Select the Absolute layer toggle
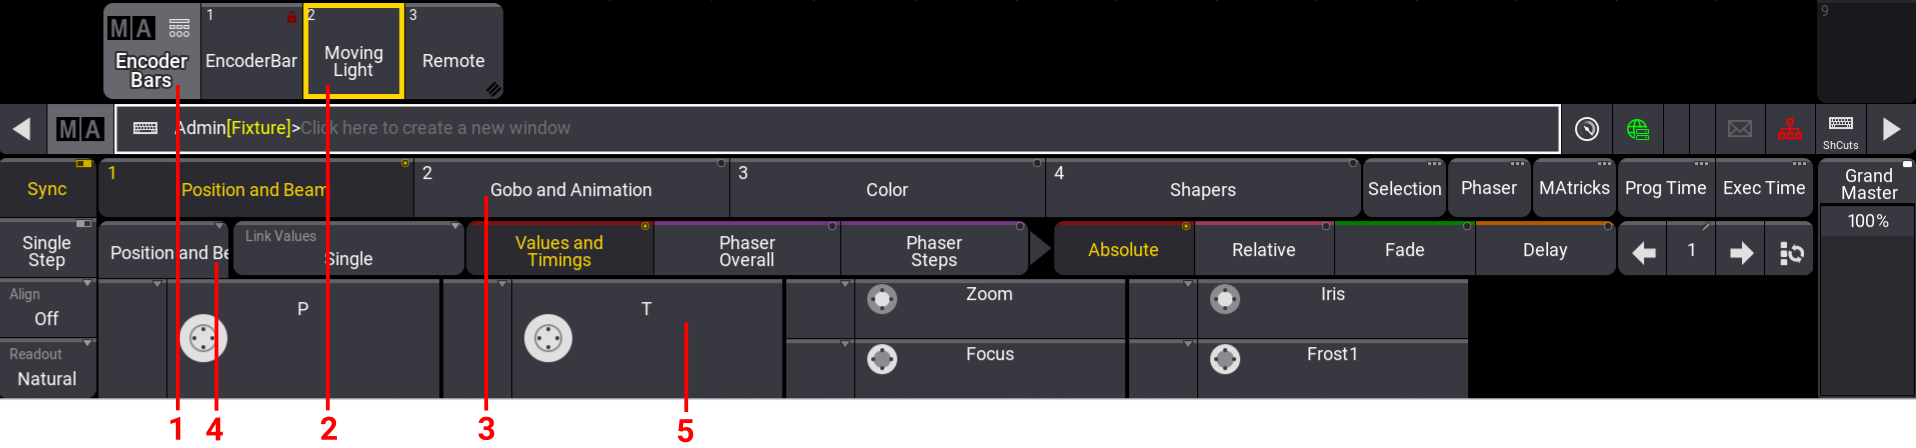Screen dimensions: 1916x448 1123,250
